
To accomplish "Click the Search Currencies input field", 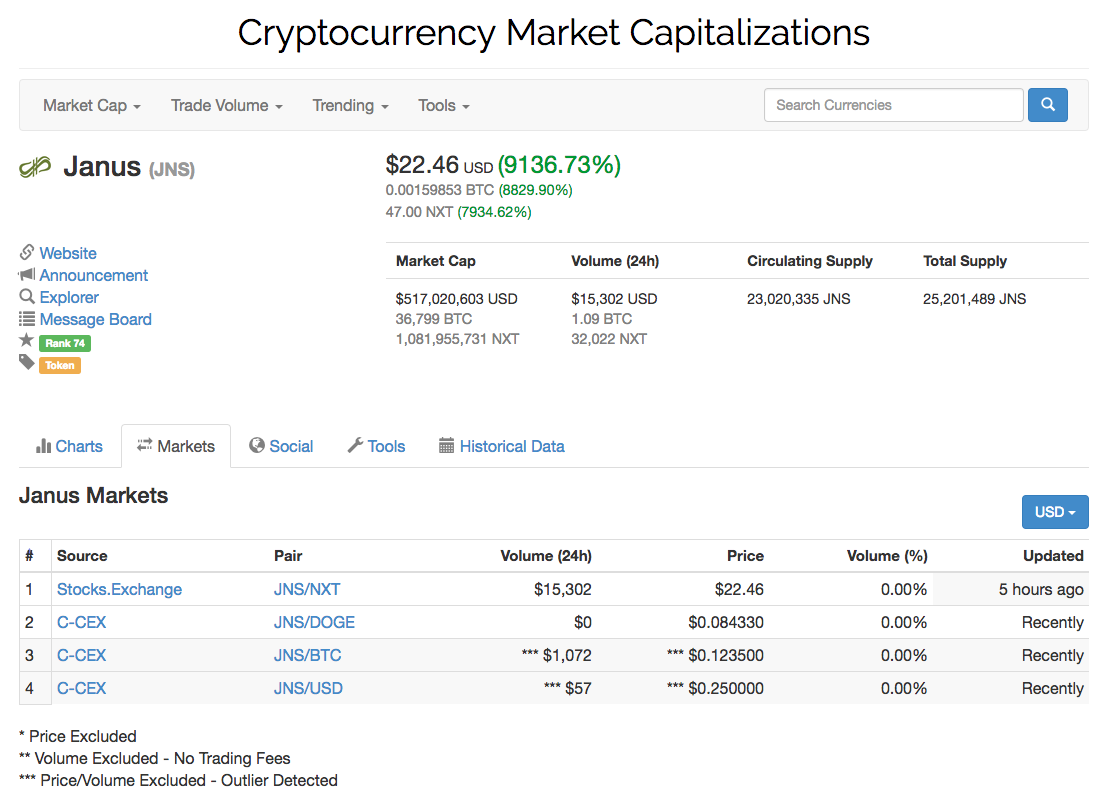I will click(x=893, y=105).
